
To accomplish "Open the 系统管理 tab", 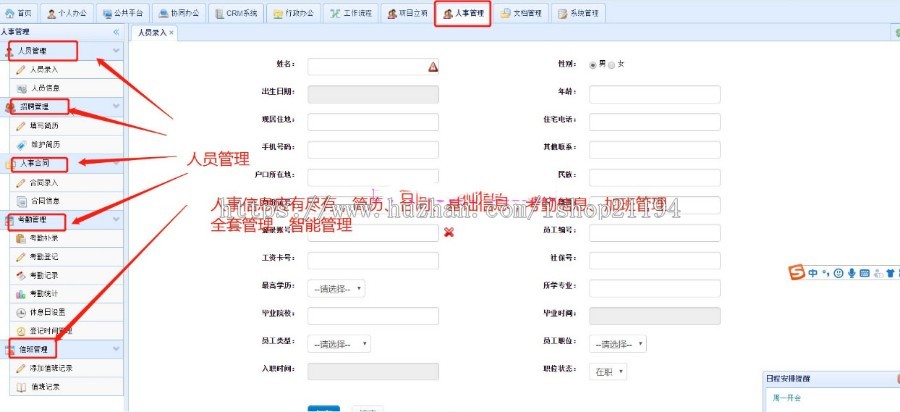I will pos(578,13).
